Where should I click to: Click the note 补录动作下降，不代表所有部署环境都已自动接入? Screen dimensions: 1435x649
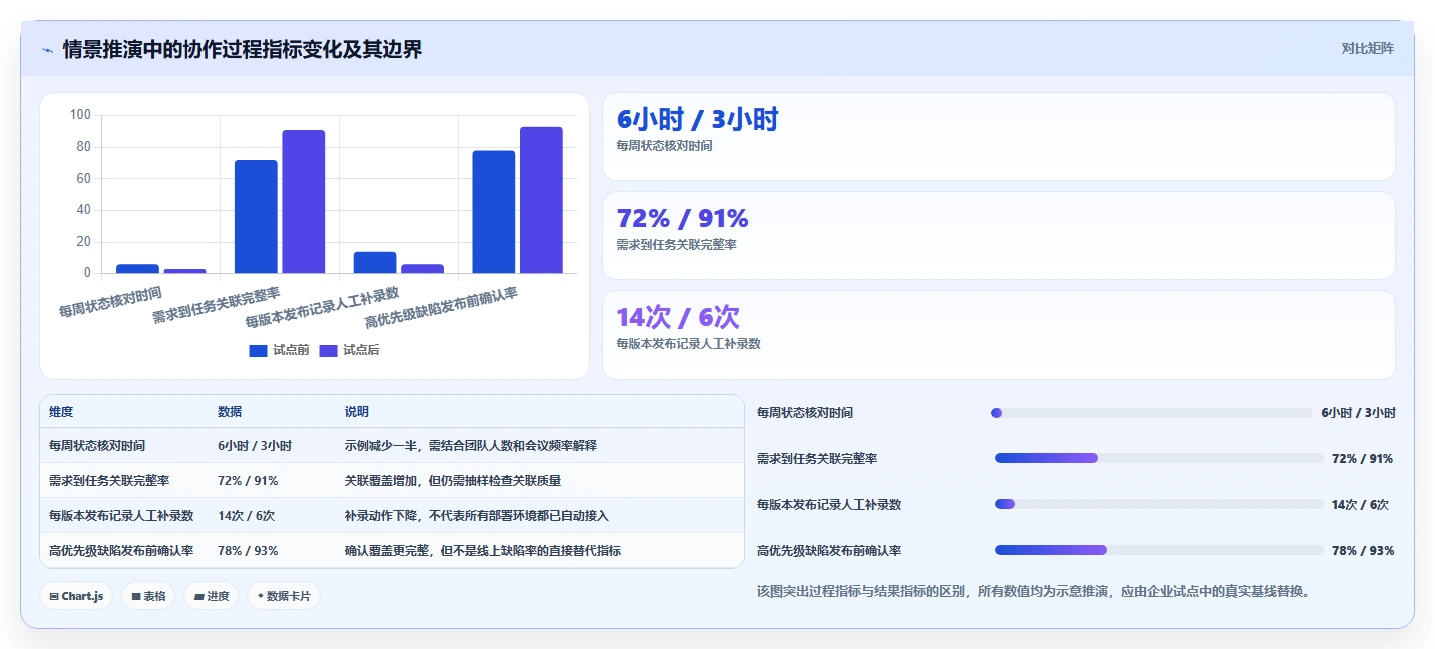(477, 516)
